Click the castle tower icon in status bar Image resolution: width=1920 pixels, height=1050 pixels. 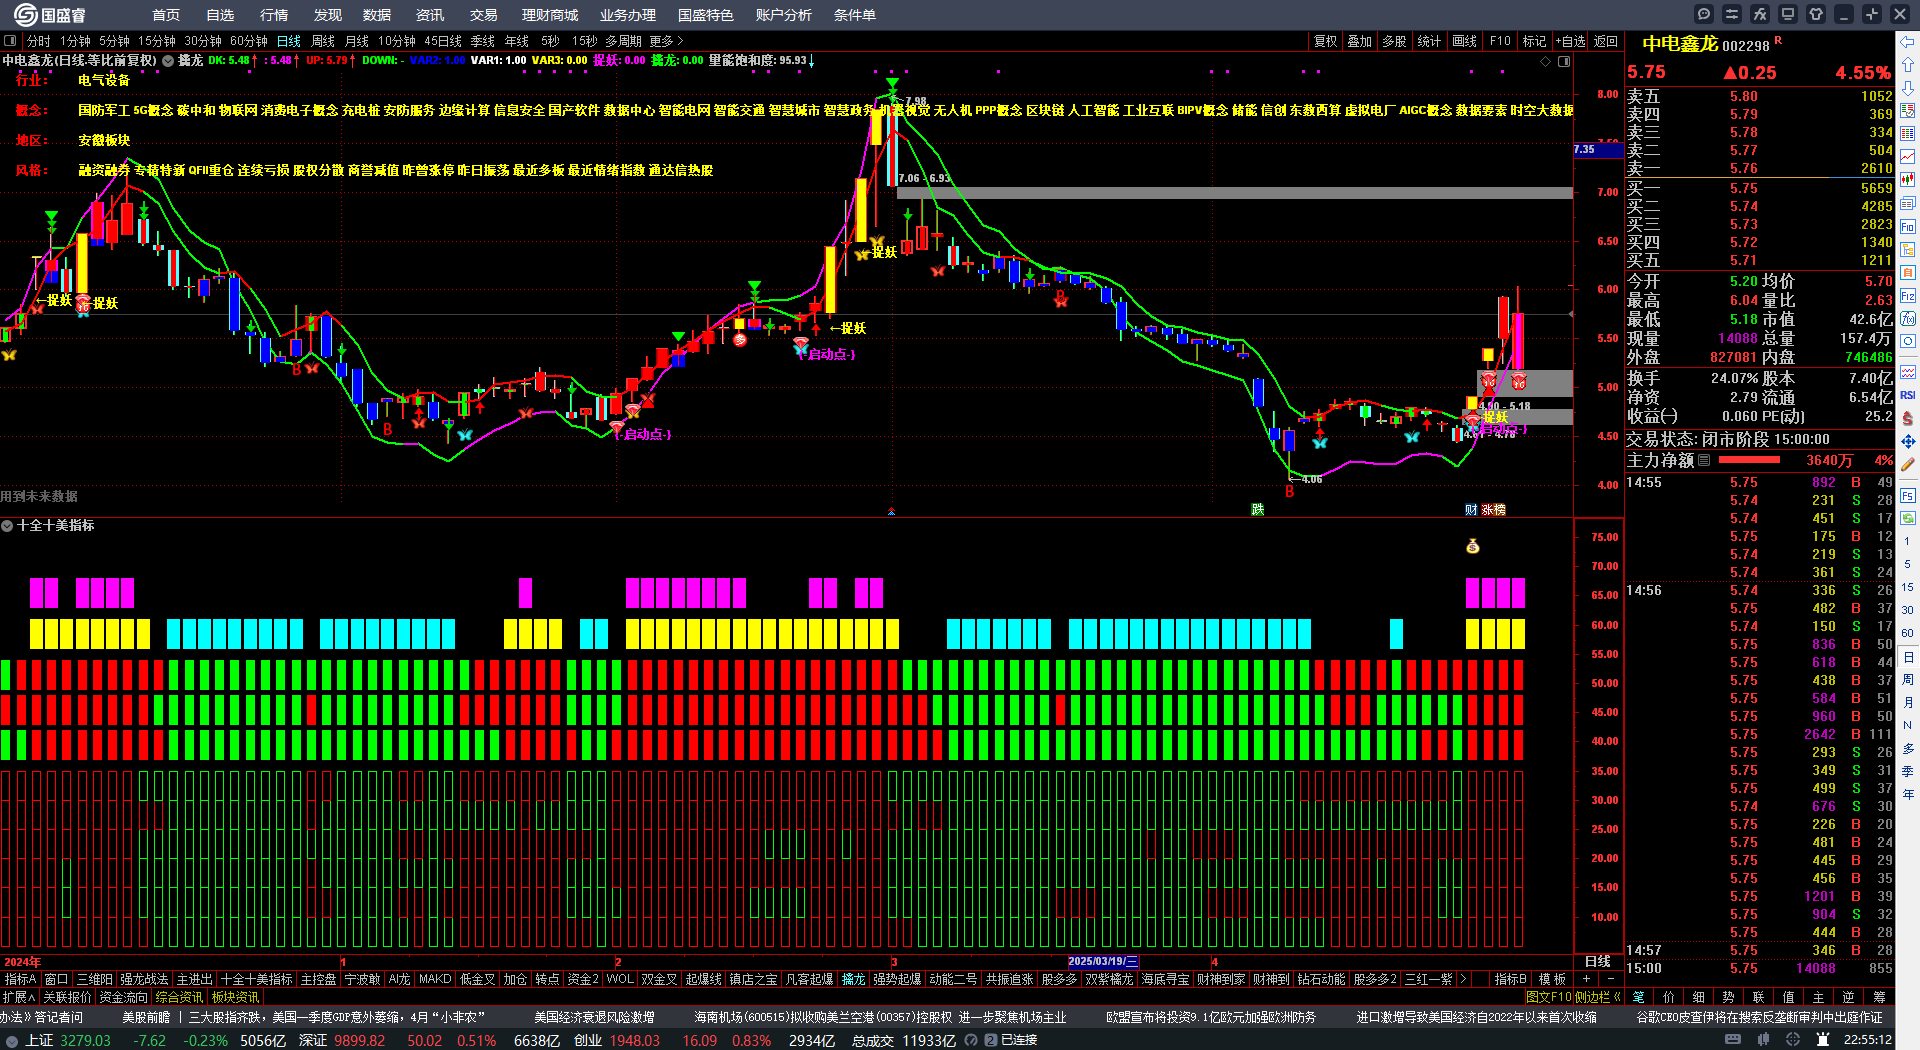pos(1823,1040)
